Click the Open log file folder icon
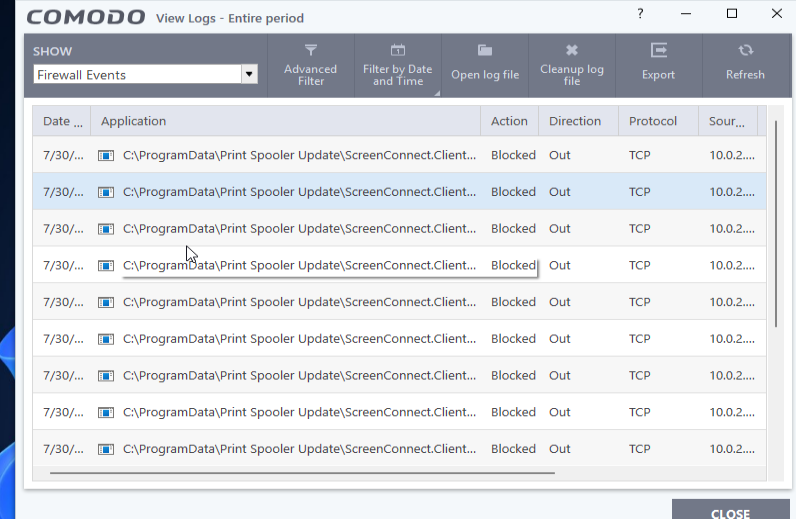796x519 pixels. click(485, 50)
